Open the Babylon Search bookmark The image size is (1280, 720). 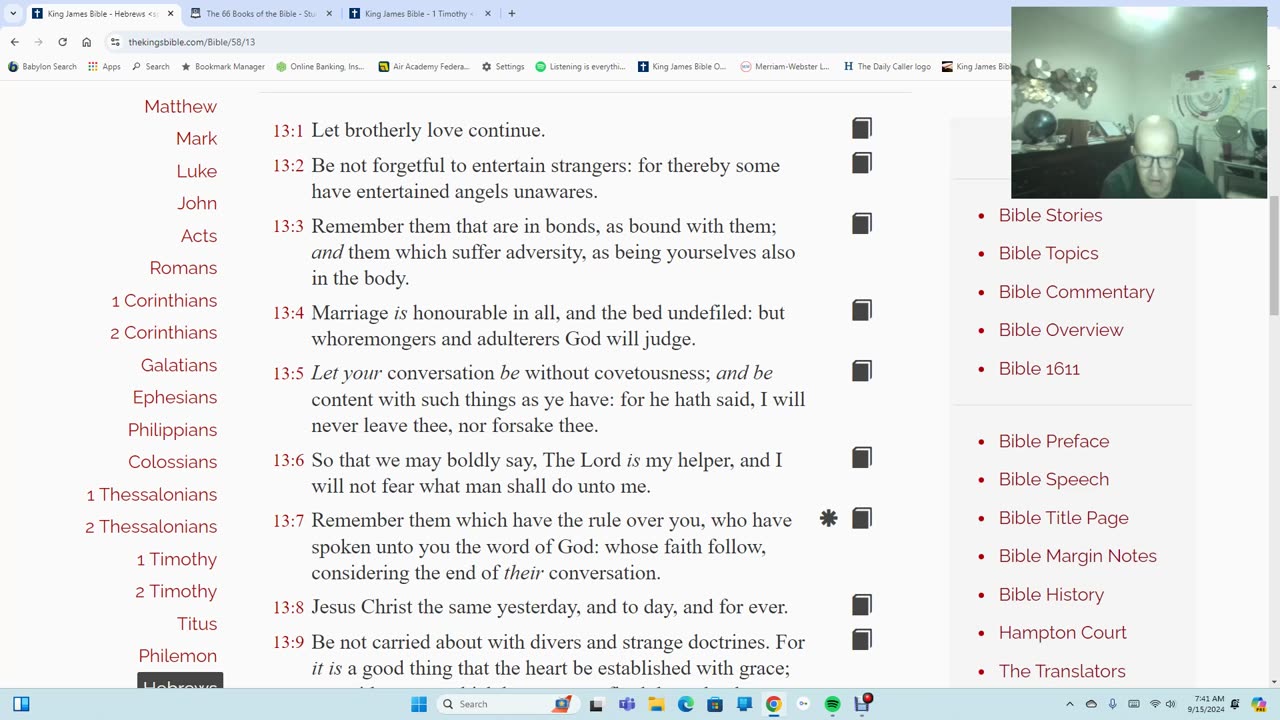pyautogui.click(x=42, y=67)
